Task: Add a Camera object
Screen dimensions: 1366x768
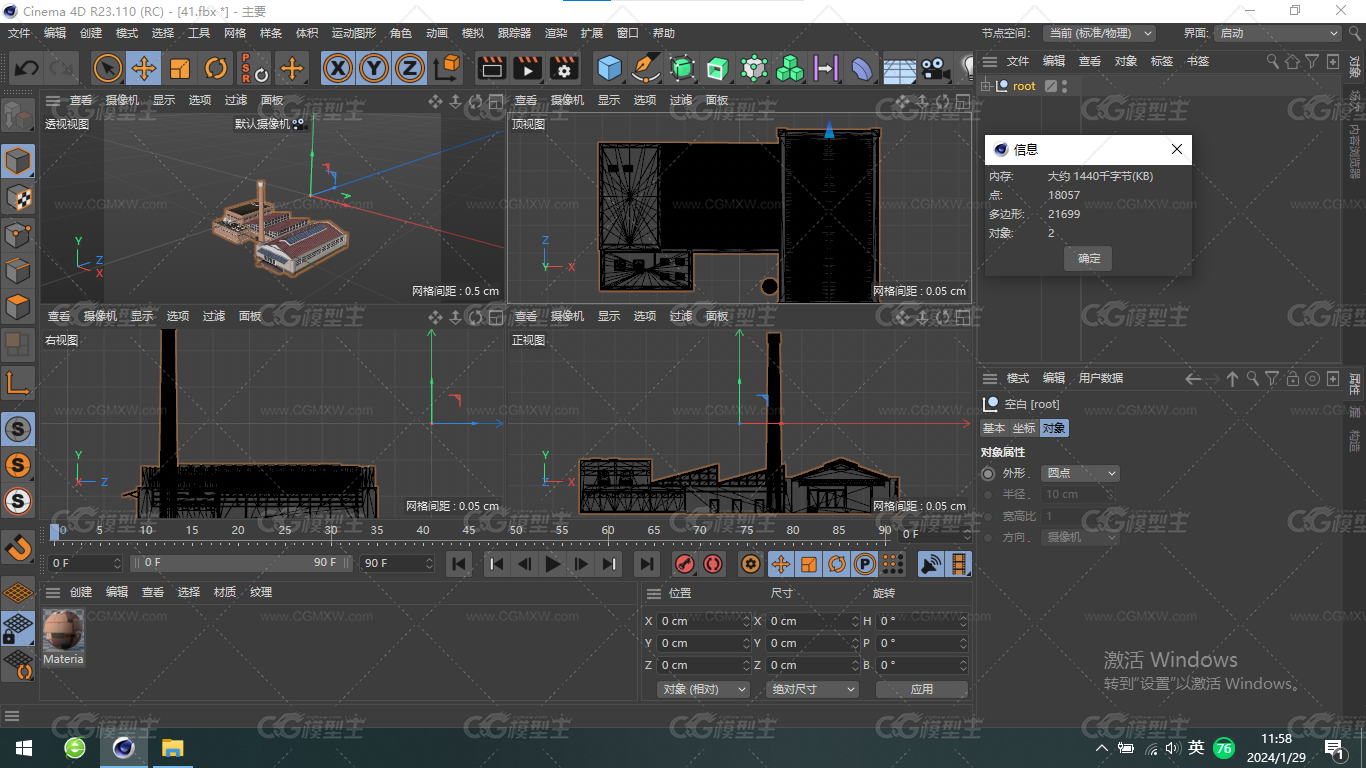Action: 935,68
